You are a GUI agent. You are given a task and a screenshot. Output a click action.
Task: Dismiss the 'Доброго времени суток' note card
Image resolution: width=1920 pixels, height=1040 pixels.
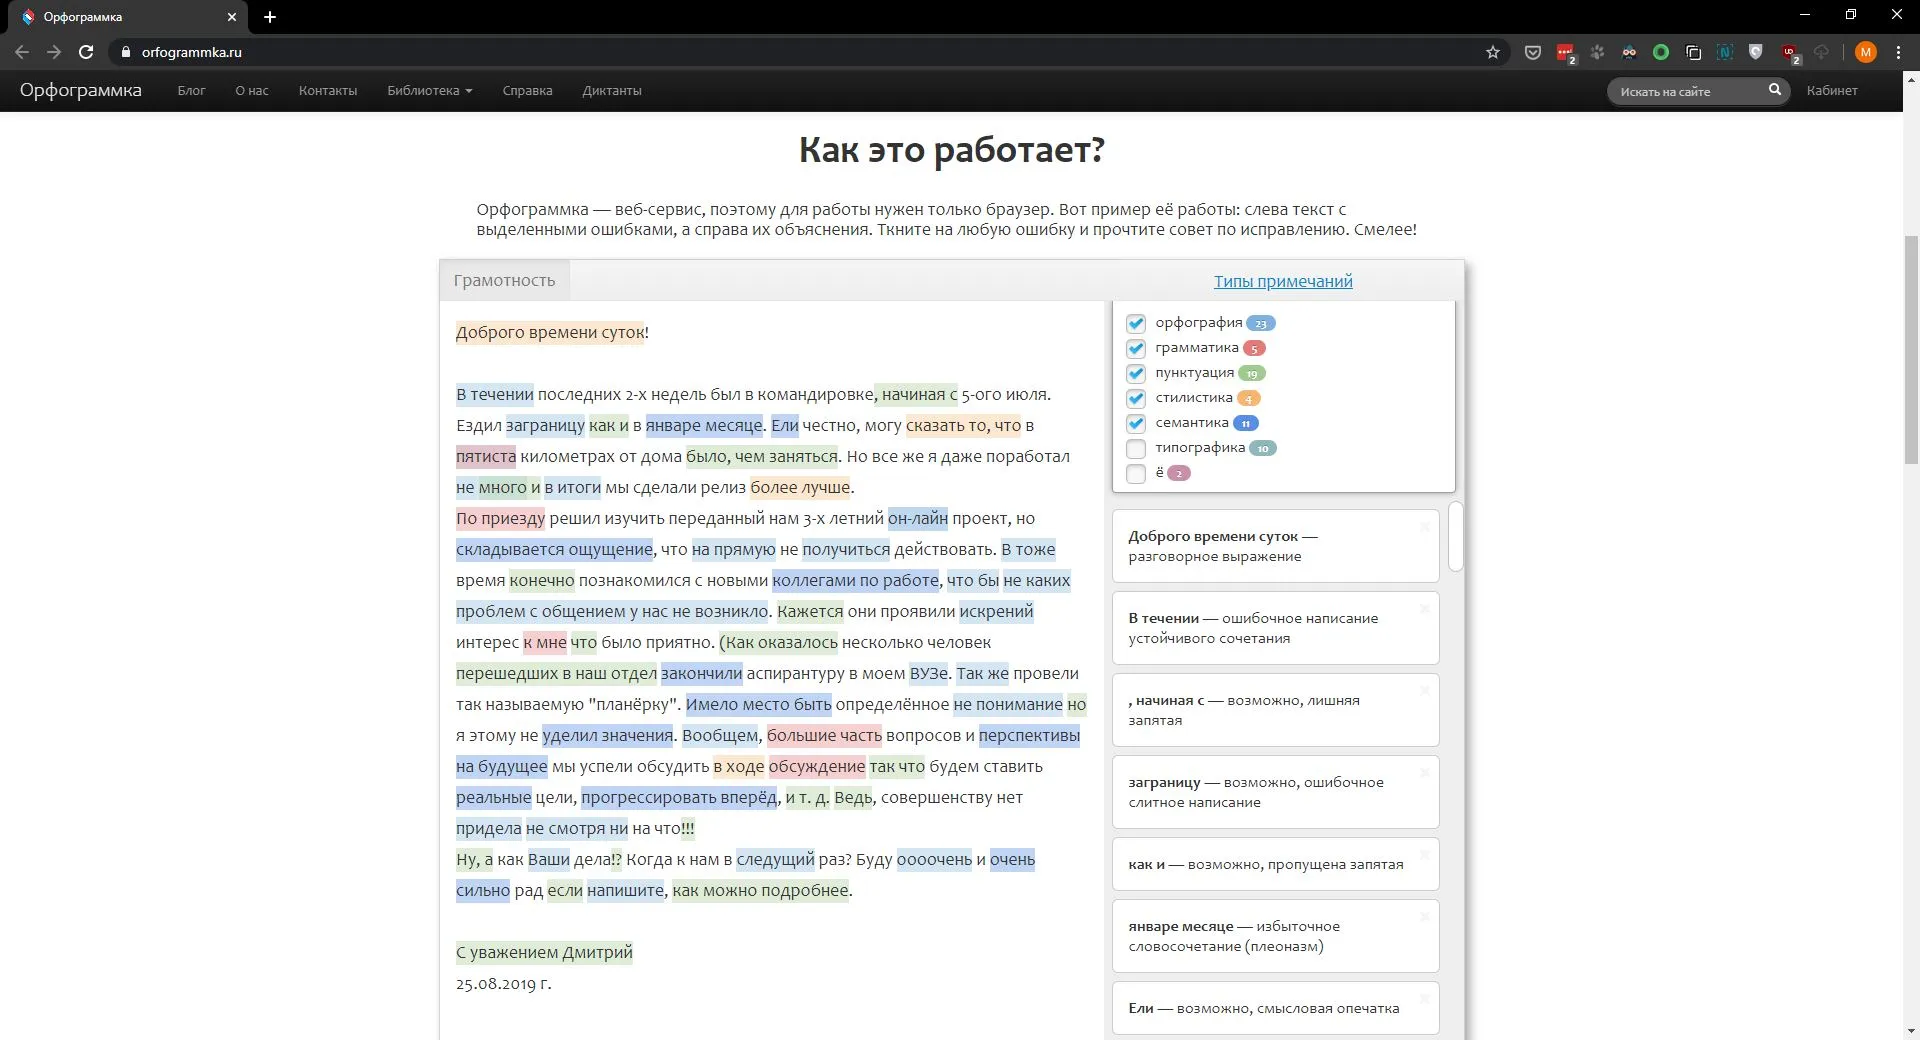click(x=1425, y=527)
